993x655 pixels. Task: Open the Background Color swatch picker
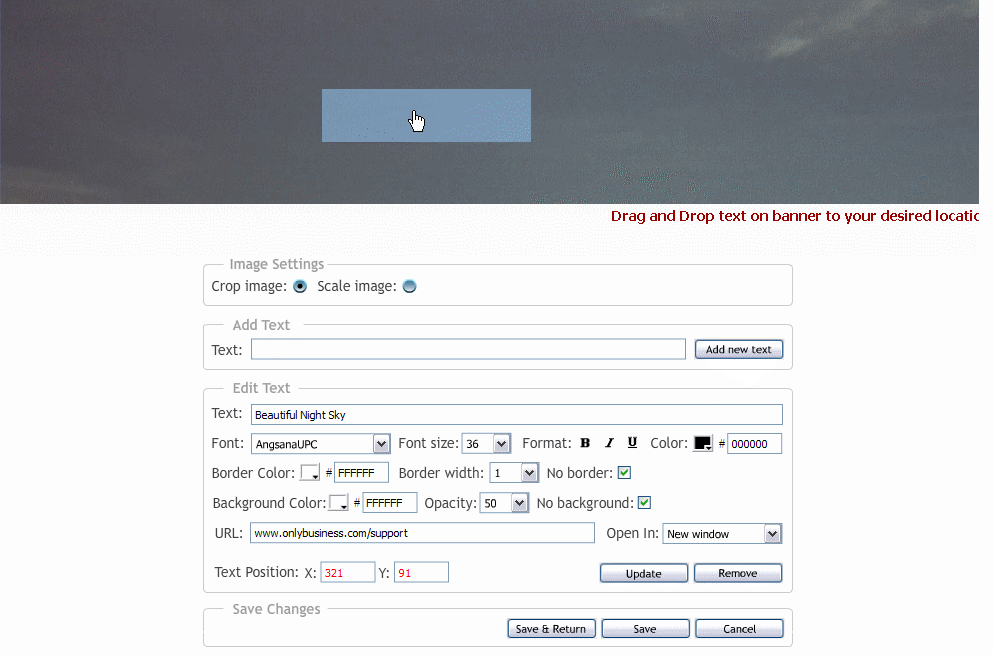pos(339,502)
